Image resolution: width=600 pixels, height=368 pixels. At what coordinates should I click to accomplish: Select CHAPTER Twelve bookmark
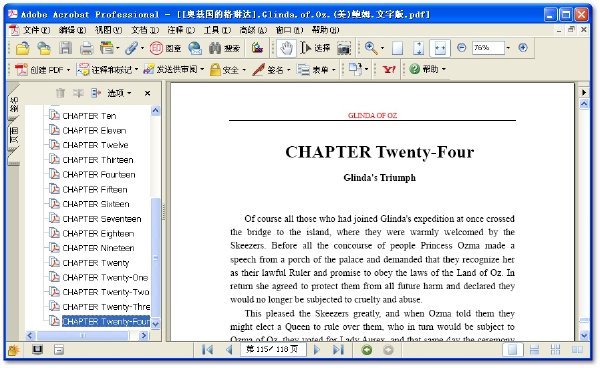click(x=95, y=145)
